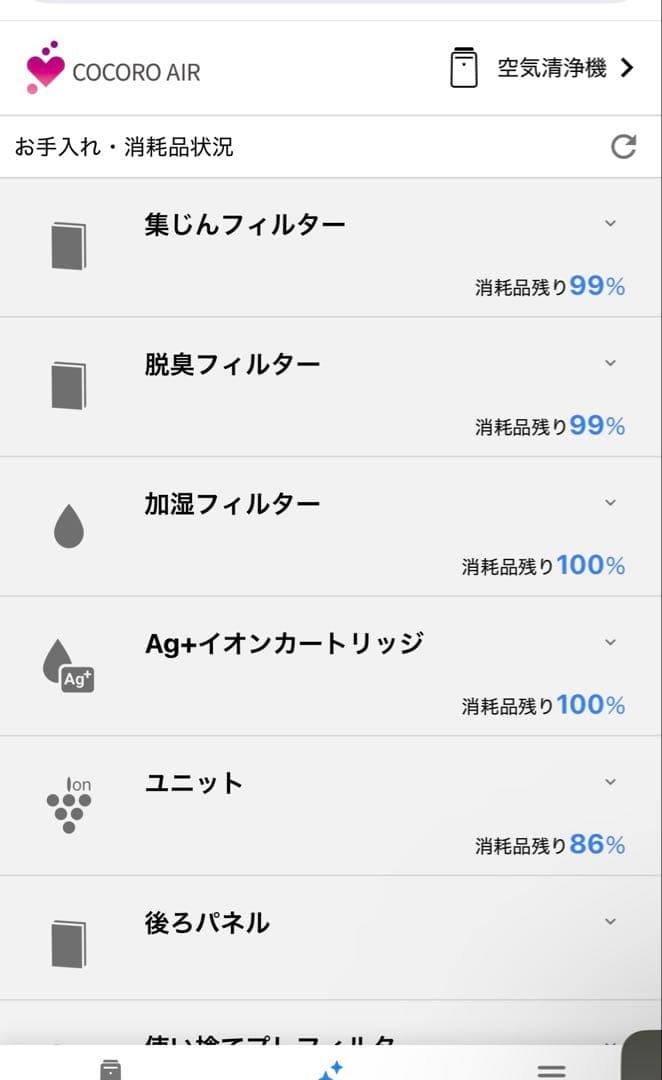The height and width of the screenshot is (1080, 662).
Task: Open the 空気清浄機 device selector
Action: 565,68
